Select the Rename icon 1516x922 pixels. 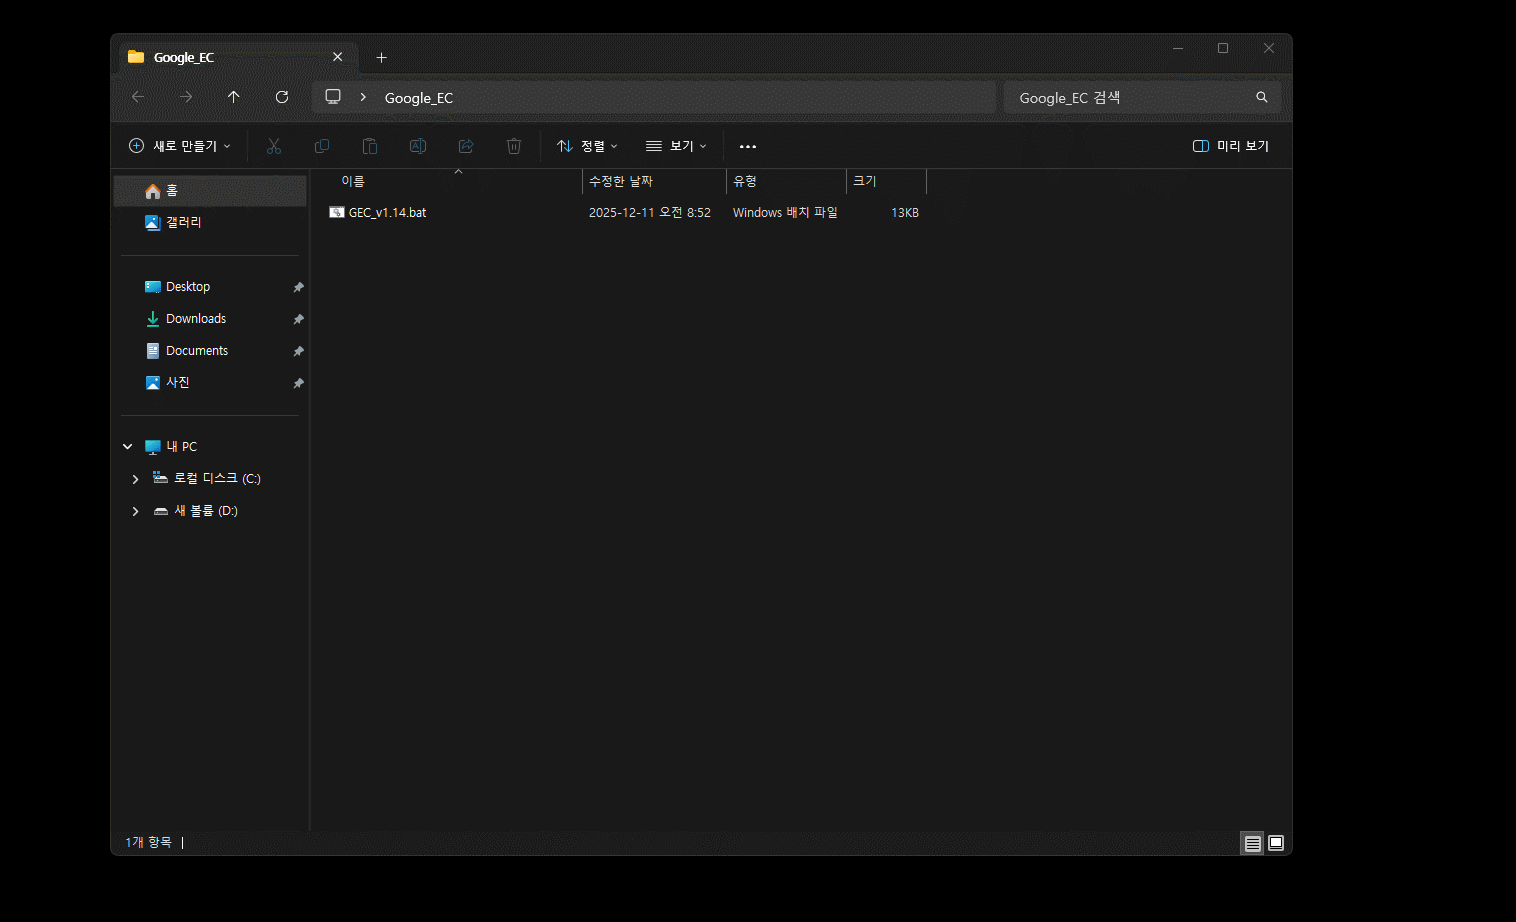coord(417,146)
